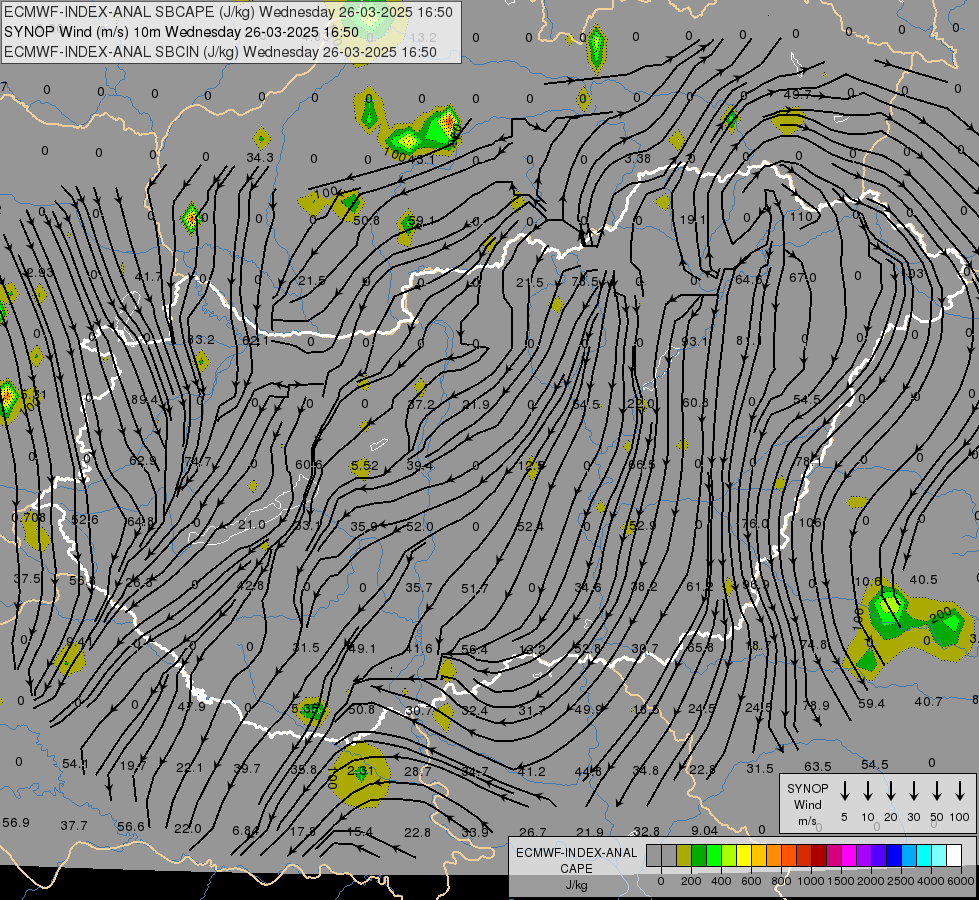Image resolution: width=979 pixels, height=900 pixels.
Task: Click the 1500 tick label on CAPE scale
Action: coord(841,881)
